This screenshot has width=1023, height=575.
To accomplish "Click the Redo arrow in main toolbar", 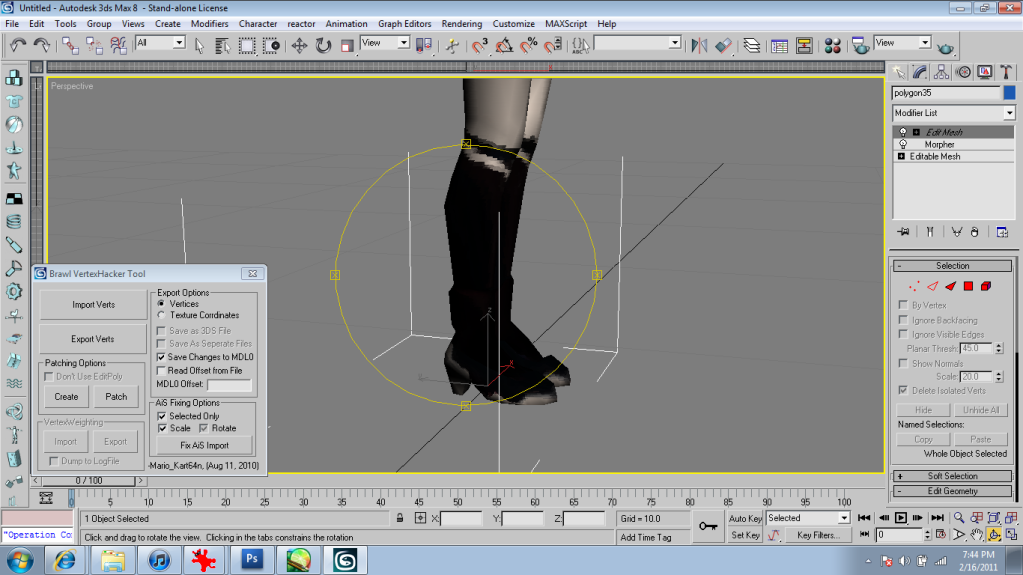I will click(41, 45).
